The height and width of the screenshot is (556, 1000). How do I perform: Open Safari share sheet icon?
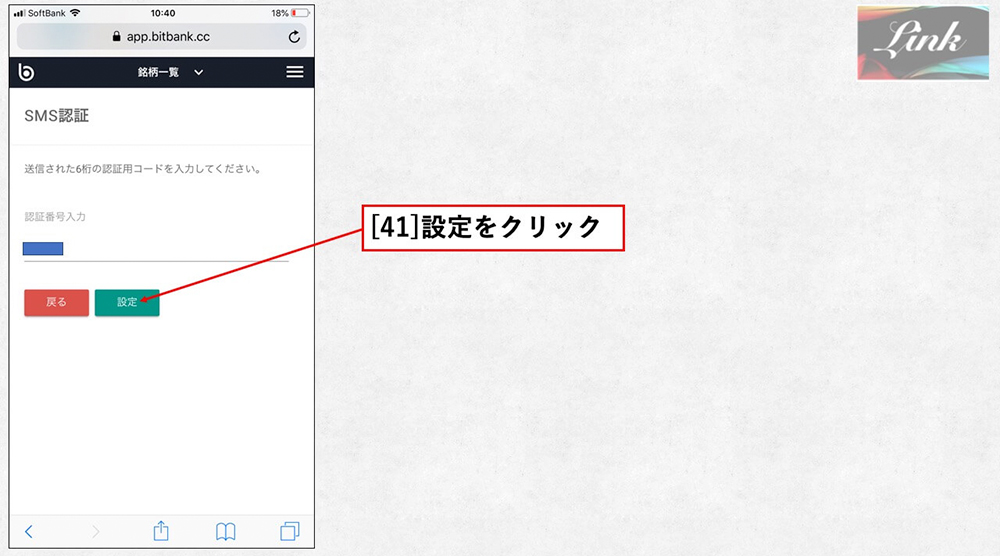(161, 530)
